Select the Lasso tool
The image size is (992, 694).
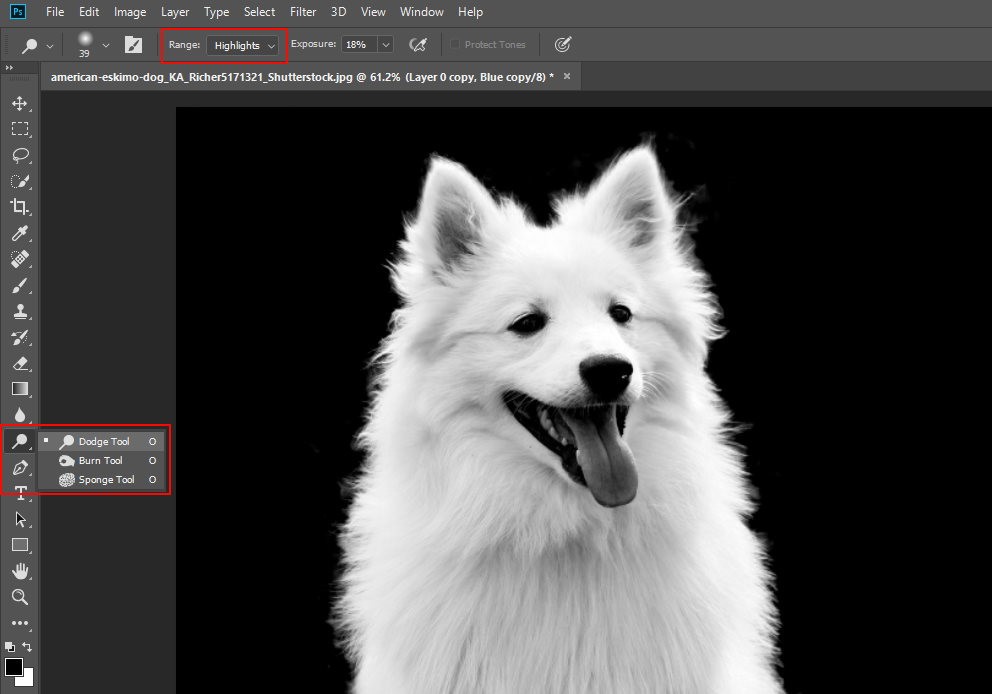(x=20, y=155)
